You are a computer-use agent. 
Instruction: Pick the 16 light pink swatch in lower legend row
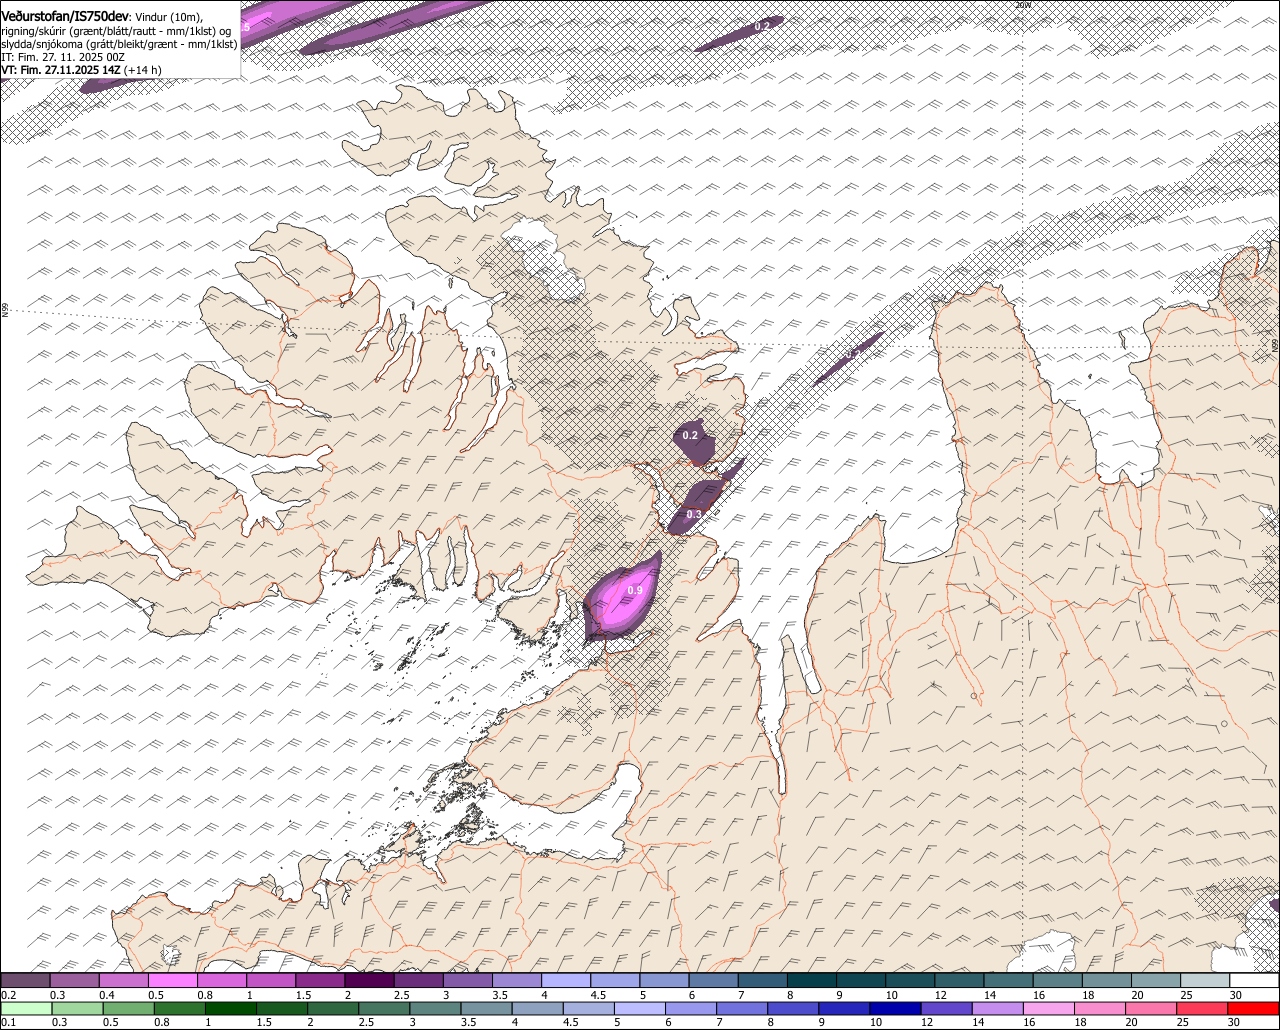pyautogui.click(x=1047, y=1008)
